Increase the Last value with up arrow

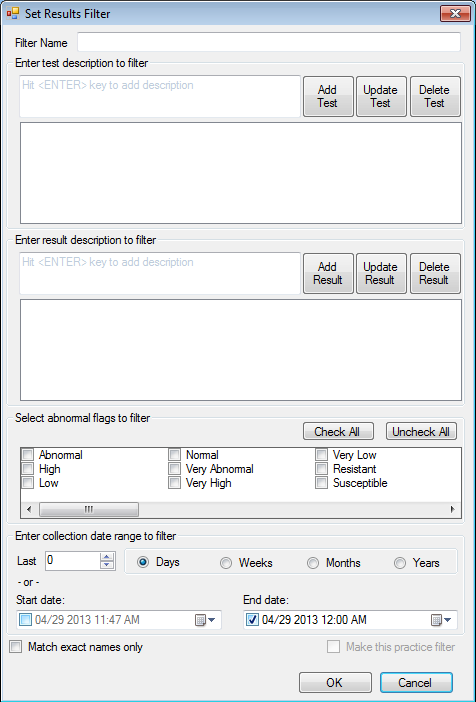tap(107, 557)
